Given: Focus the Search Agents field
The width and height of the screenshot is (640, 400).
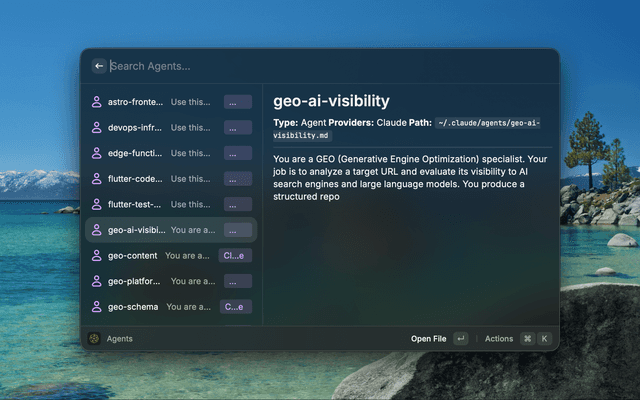Looking at the screenshot, I should (327, 66).
